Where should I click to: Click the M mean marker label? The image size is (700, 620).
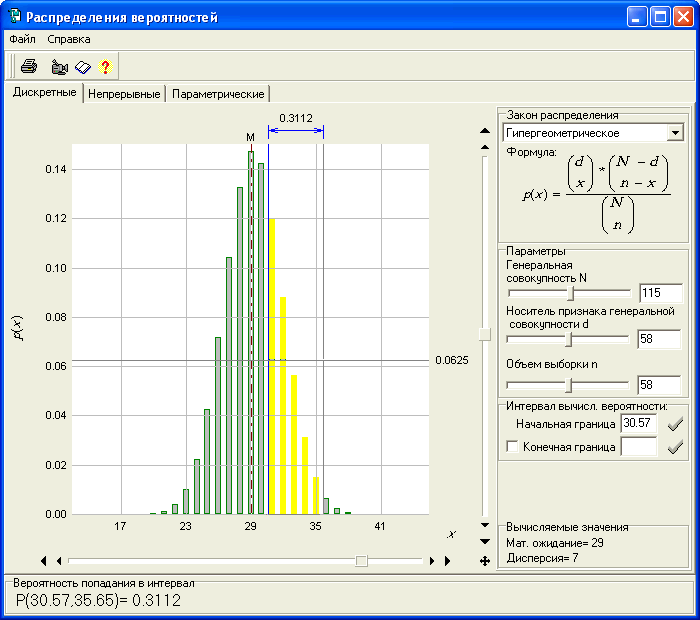point(250,137)
